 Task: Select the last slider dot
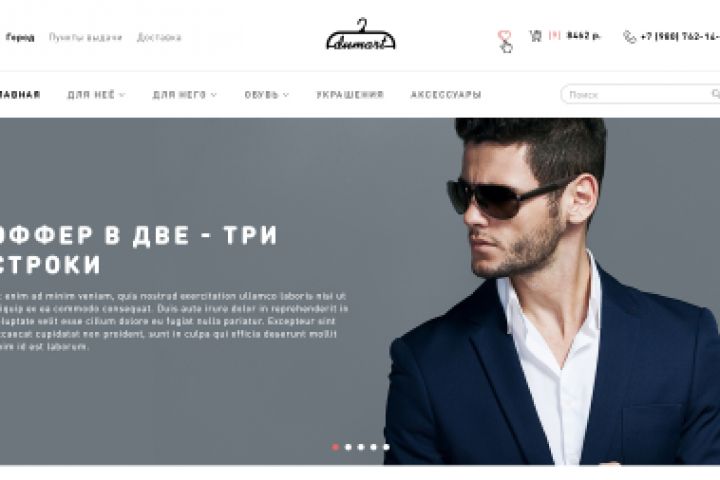pyautogui.click(x=386, y=447)
